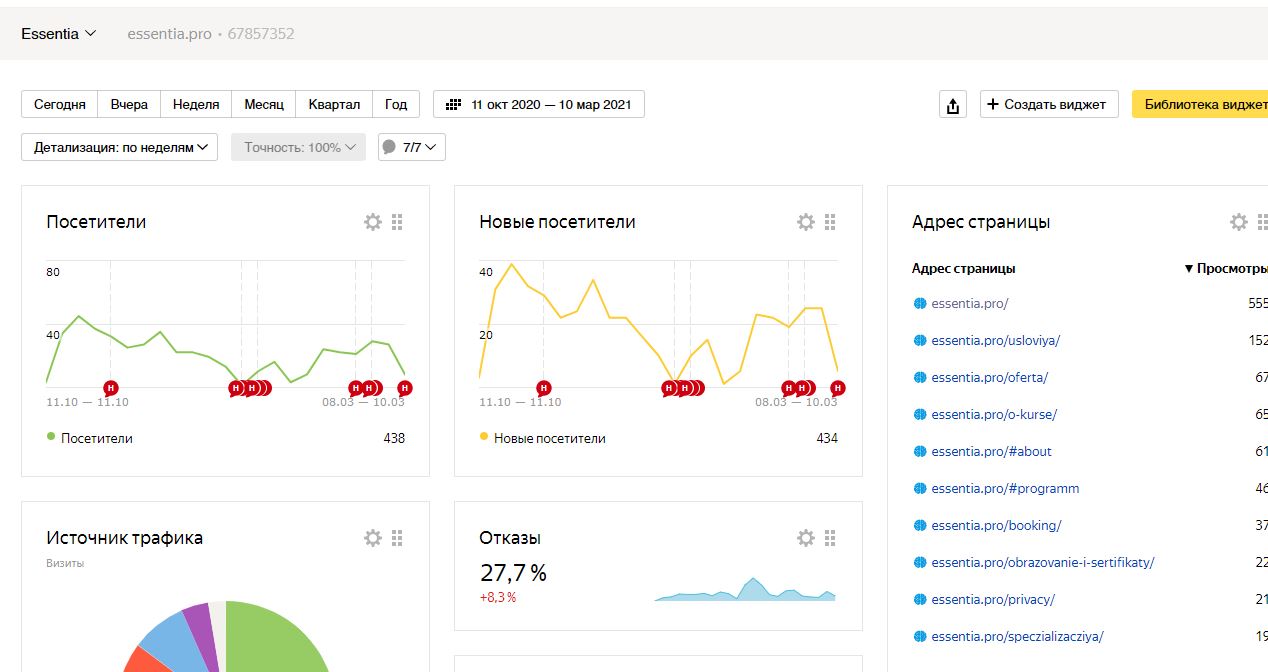Open the Точность: 100% dropdown

pyautogui.click(x=299, y=147)
